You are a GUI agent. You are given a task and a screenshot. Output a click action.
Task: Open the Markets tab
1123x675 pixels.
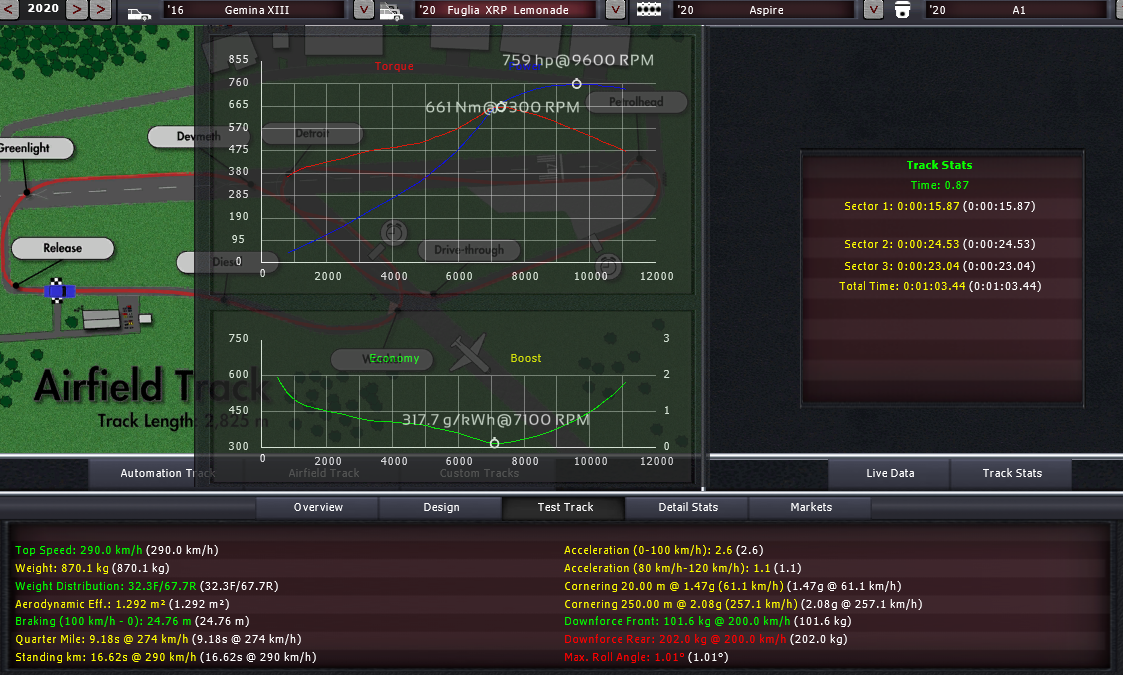click(810, 508)
